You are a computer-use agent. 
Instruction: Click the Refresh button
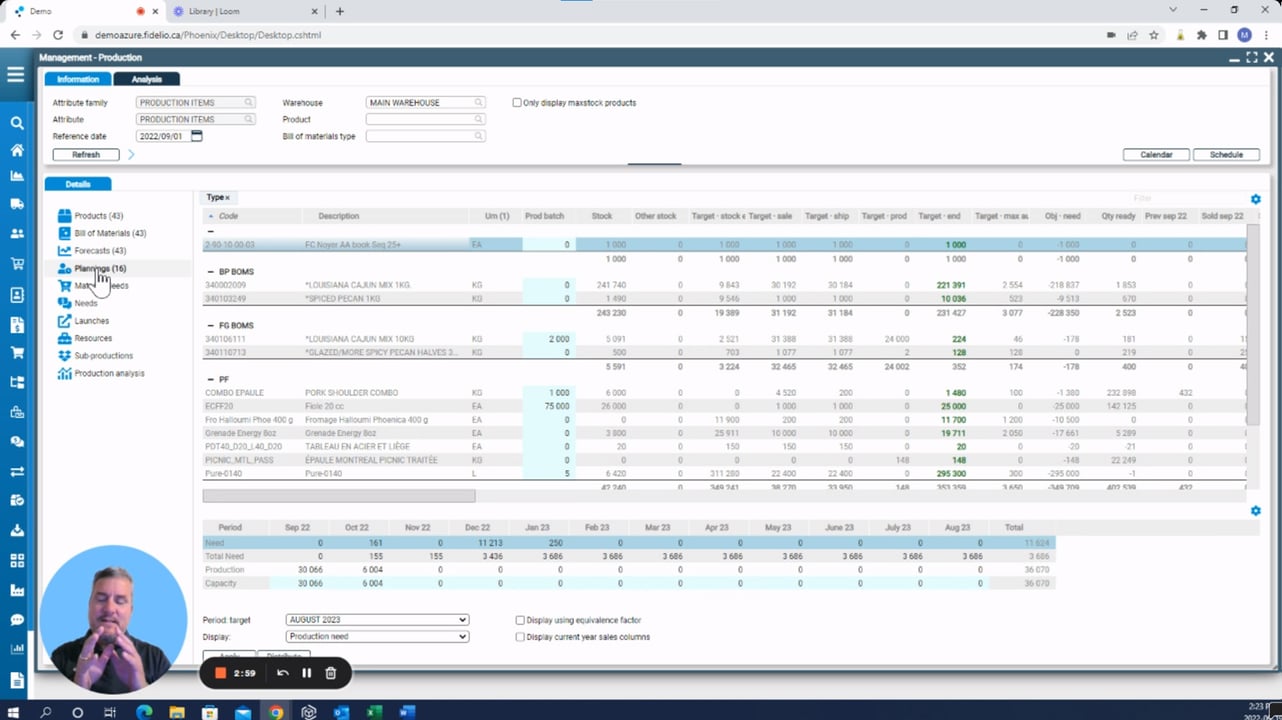click(x=86, y=154)
